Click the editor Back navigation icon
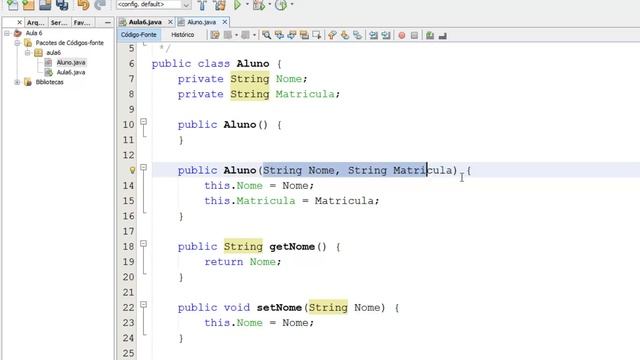 pos(228,35)
